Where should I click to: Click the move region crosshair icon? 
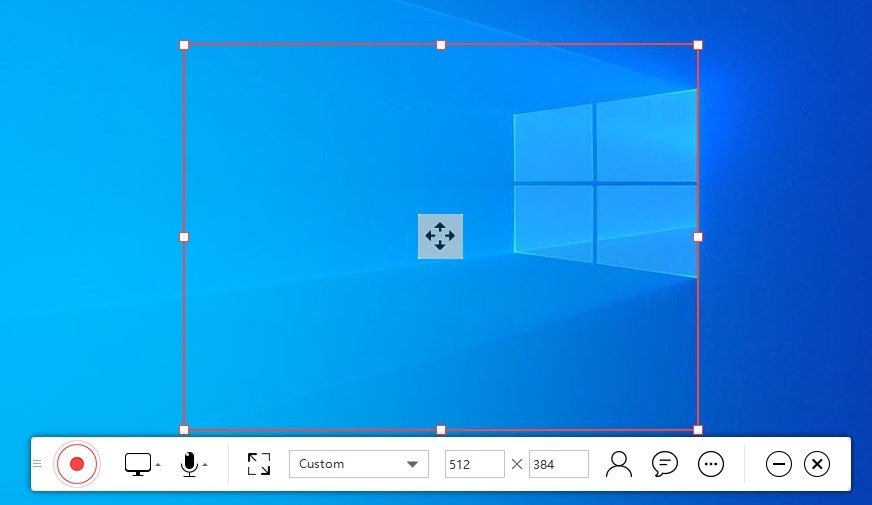click(x=440, y=236)
